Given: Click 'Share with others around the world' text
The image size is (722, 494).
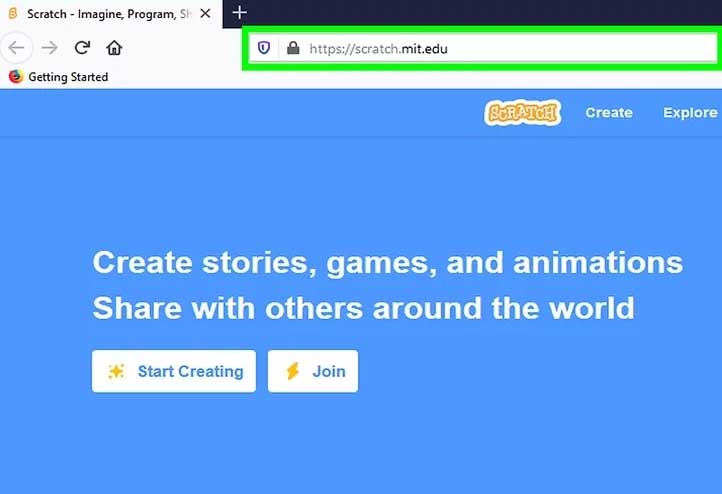Looking at the screenshot, I should click(364, 308).
